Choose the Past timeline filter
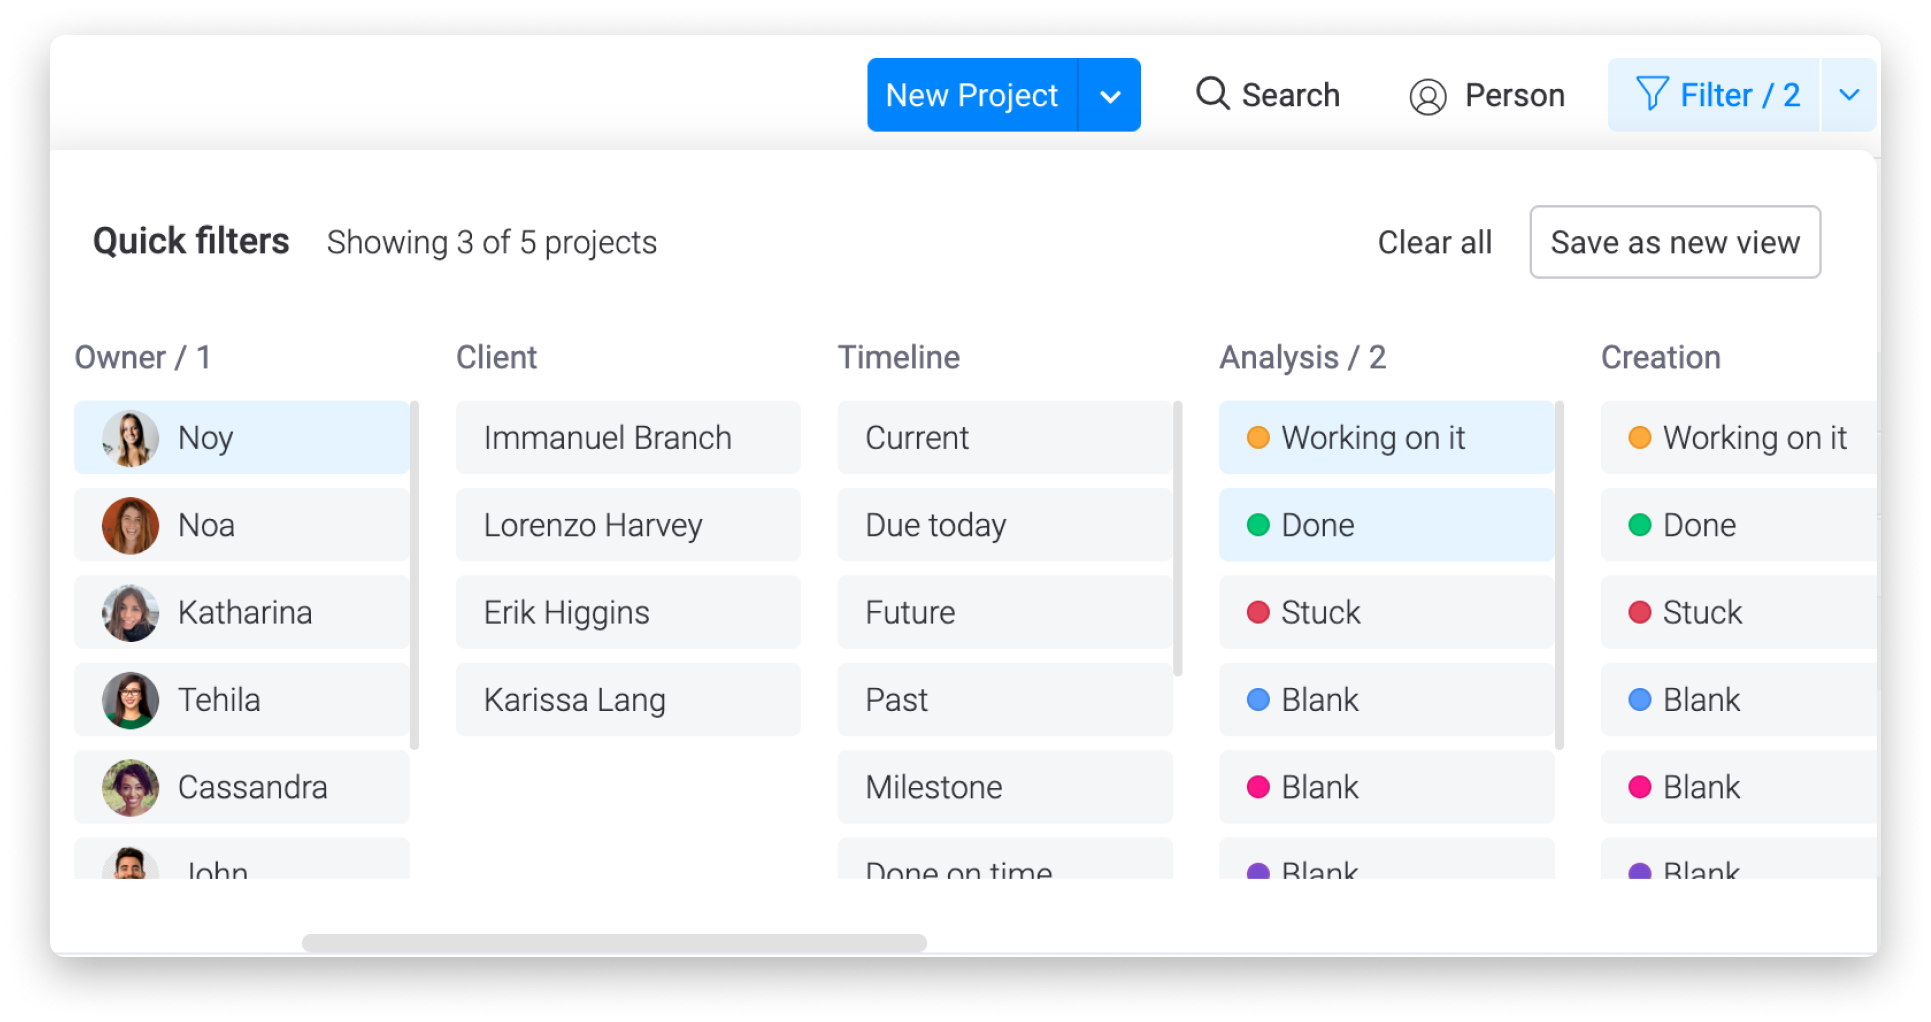 coord(1004,700)
